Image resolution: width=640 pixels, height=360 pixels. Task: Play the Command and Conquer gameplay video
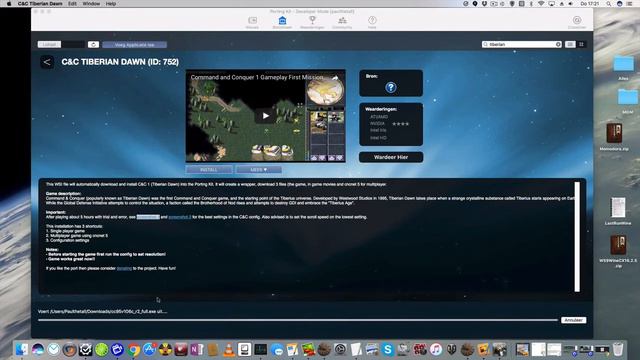tap(265, 116)
